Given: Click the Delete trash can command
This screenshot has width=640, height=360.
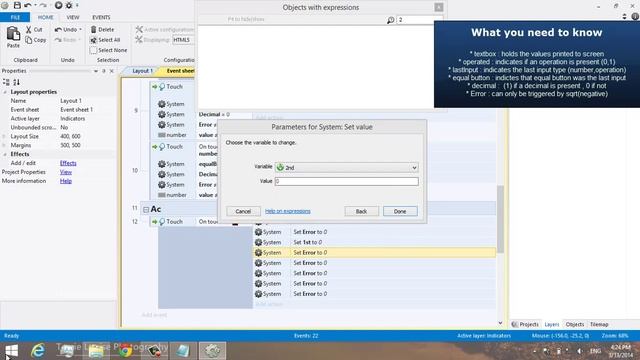Looking at the screenshot, I should (102, 29).
